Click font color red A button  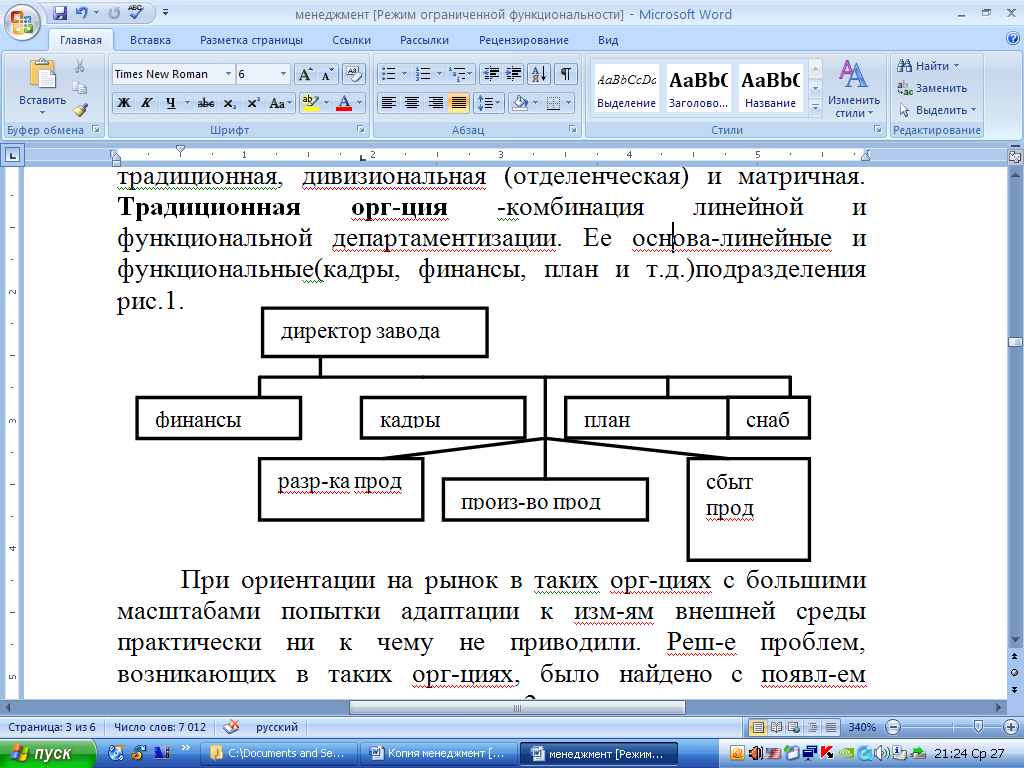(344, 103)
